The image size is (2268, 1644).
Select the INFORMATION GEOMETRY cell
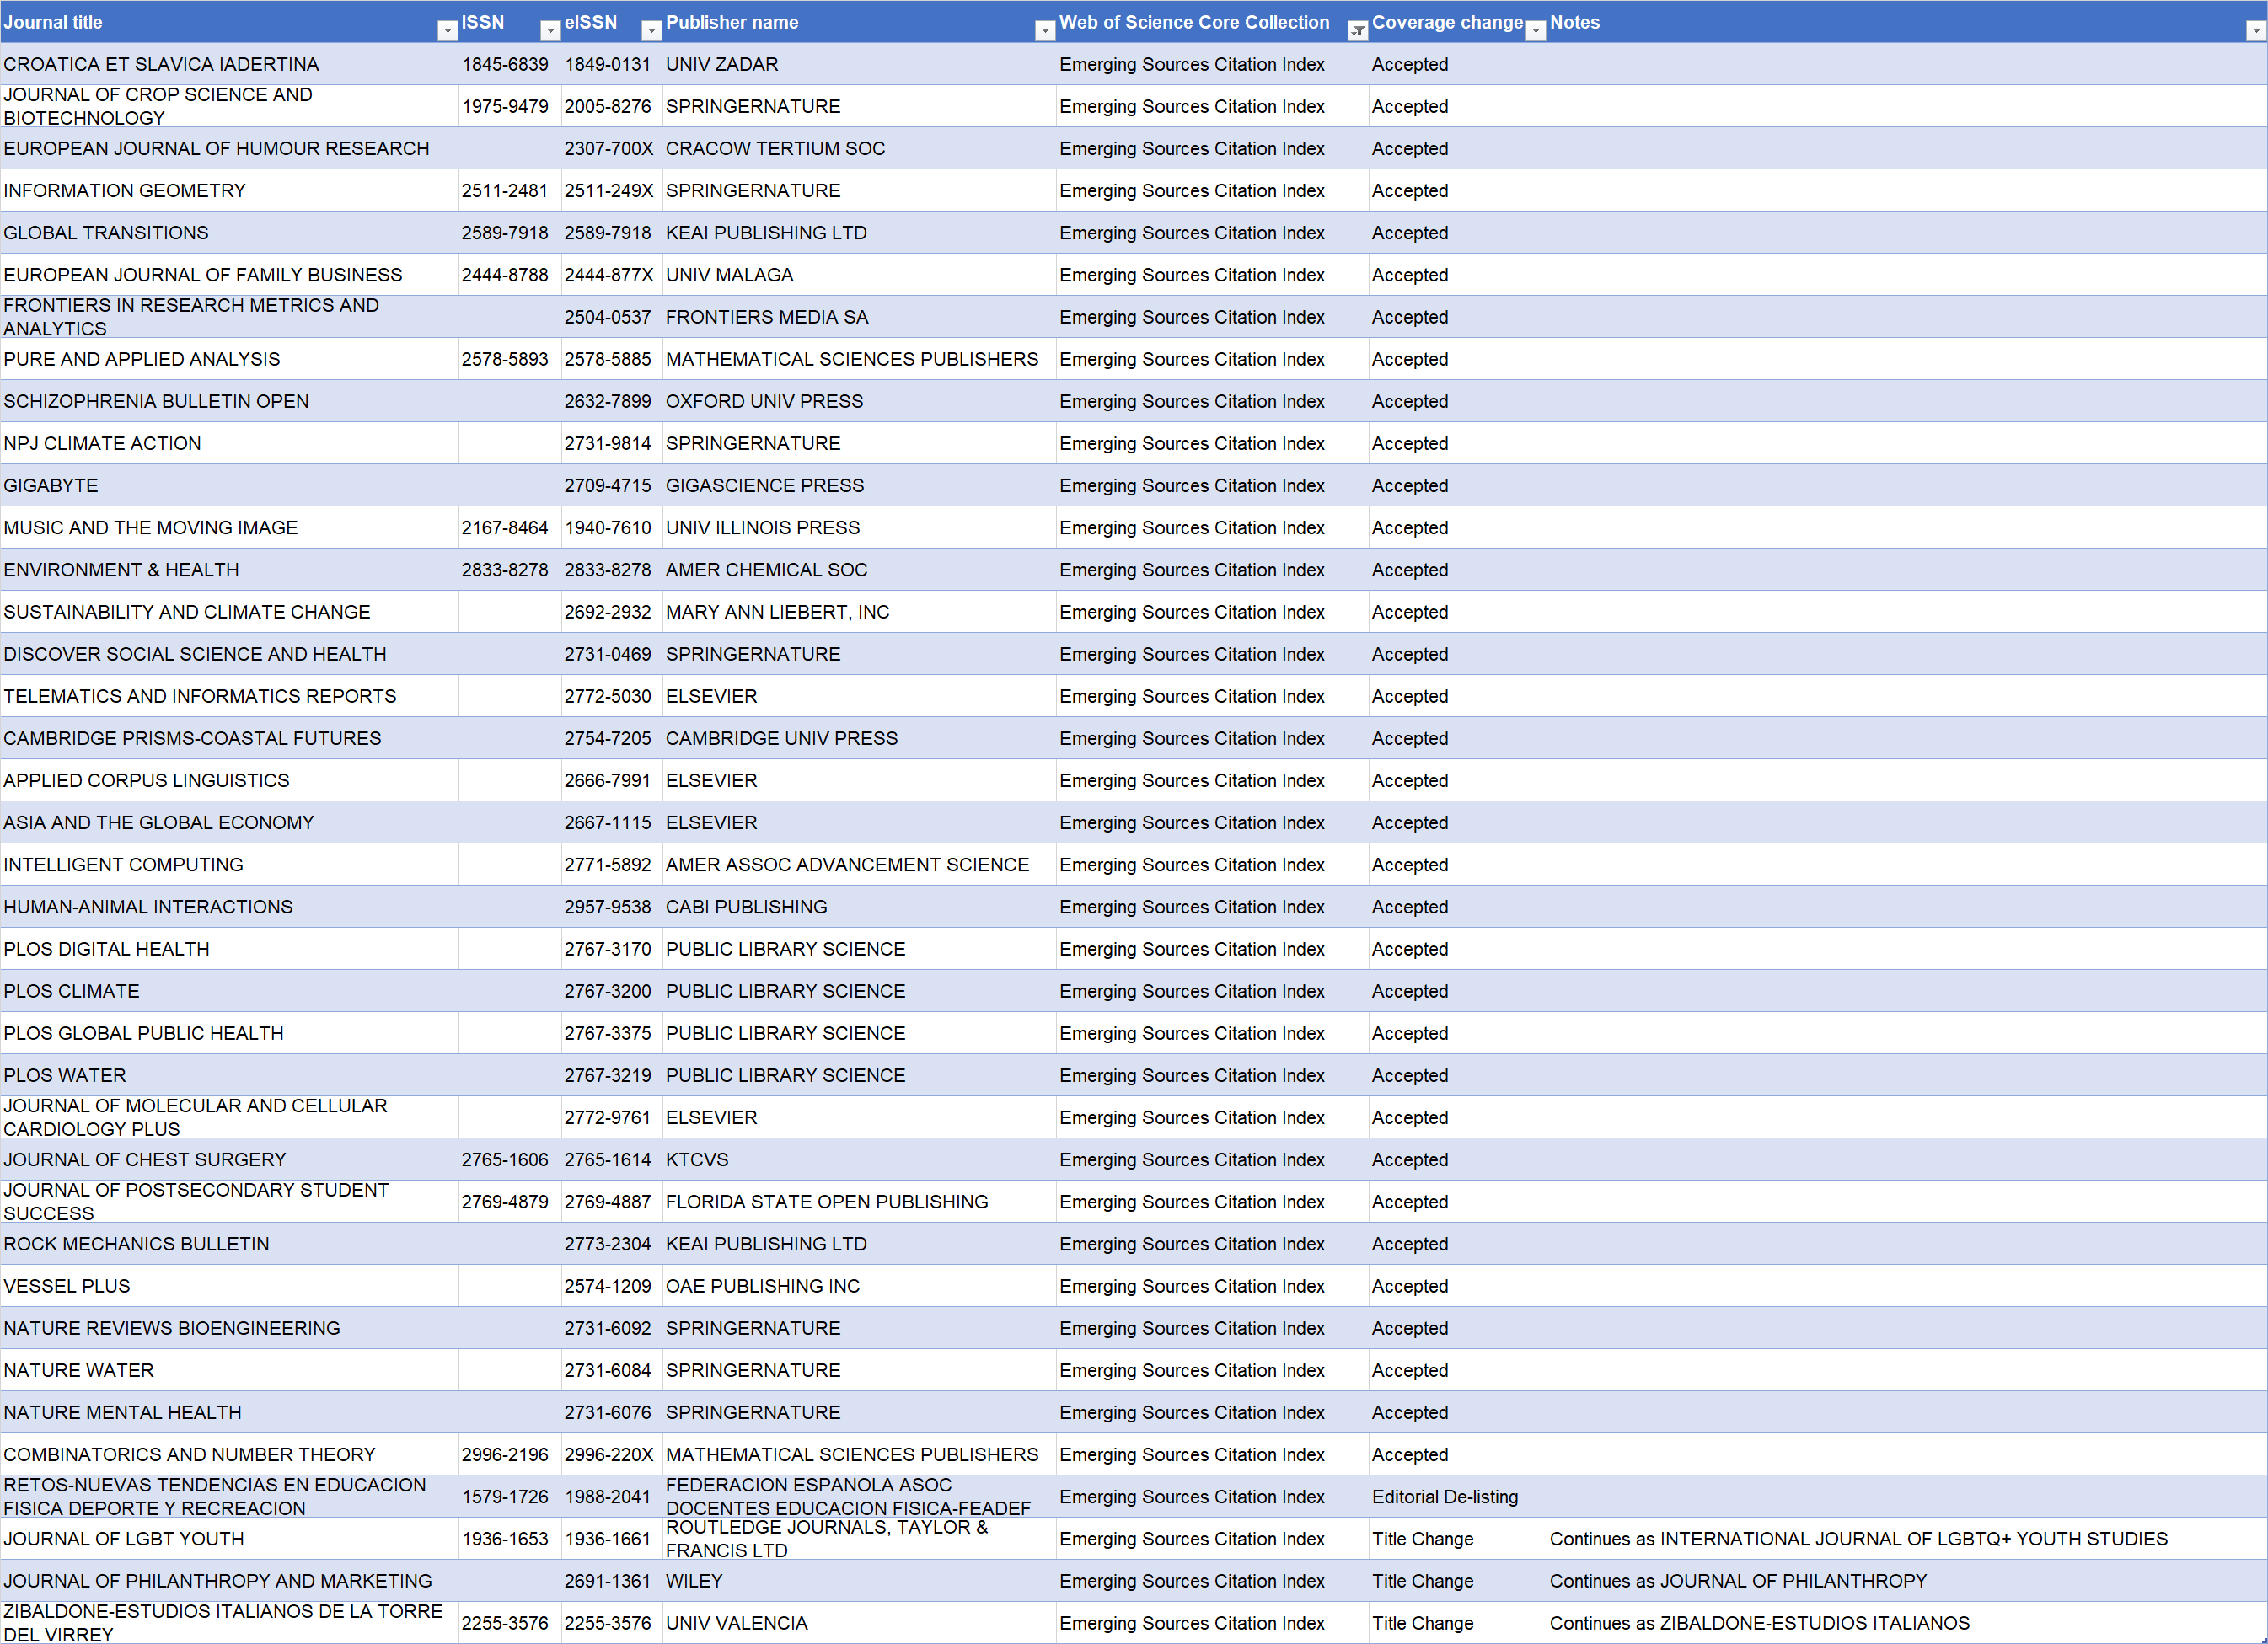point(229,190)
